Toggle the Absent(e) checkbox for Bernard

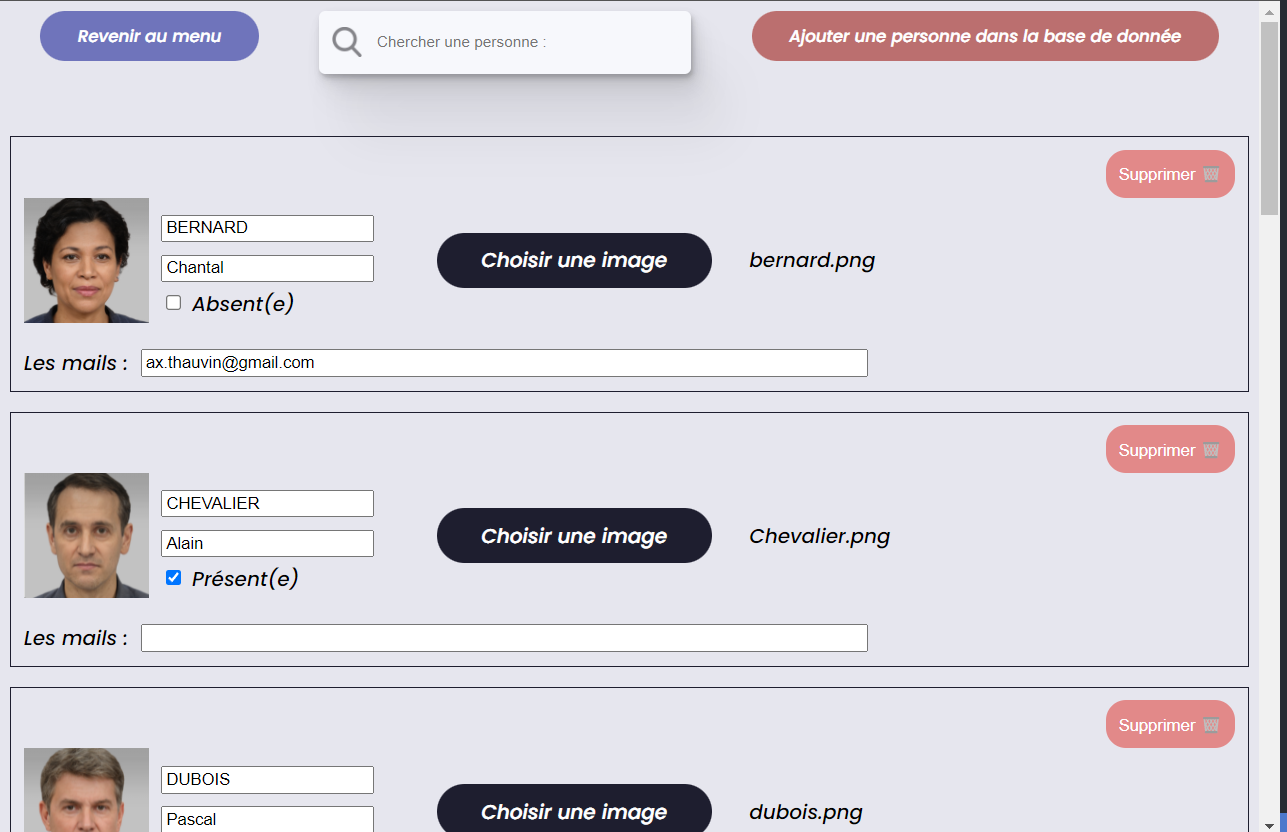[x=173, y=303]
